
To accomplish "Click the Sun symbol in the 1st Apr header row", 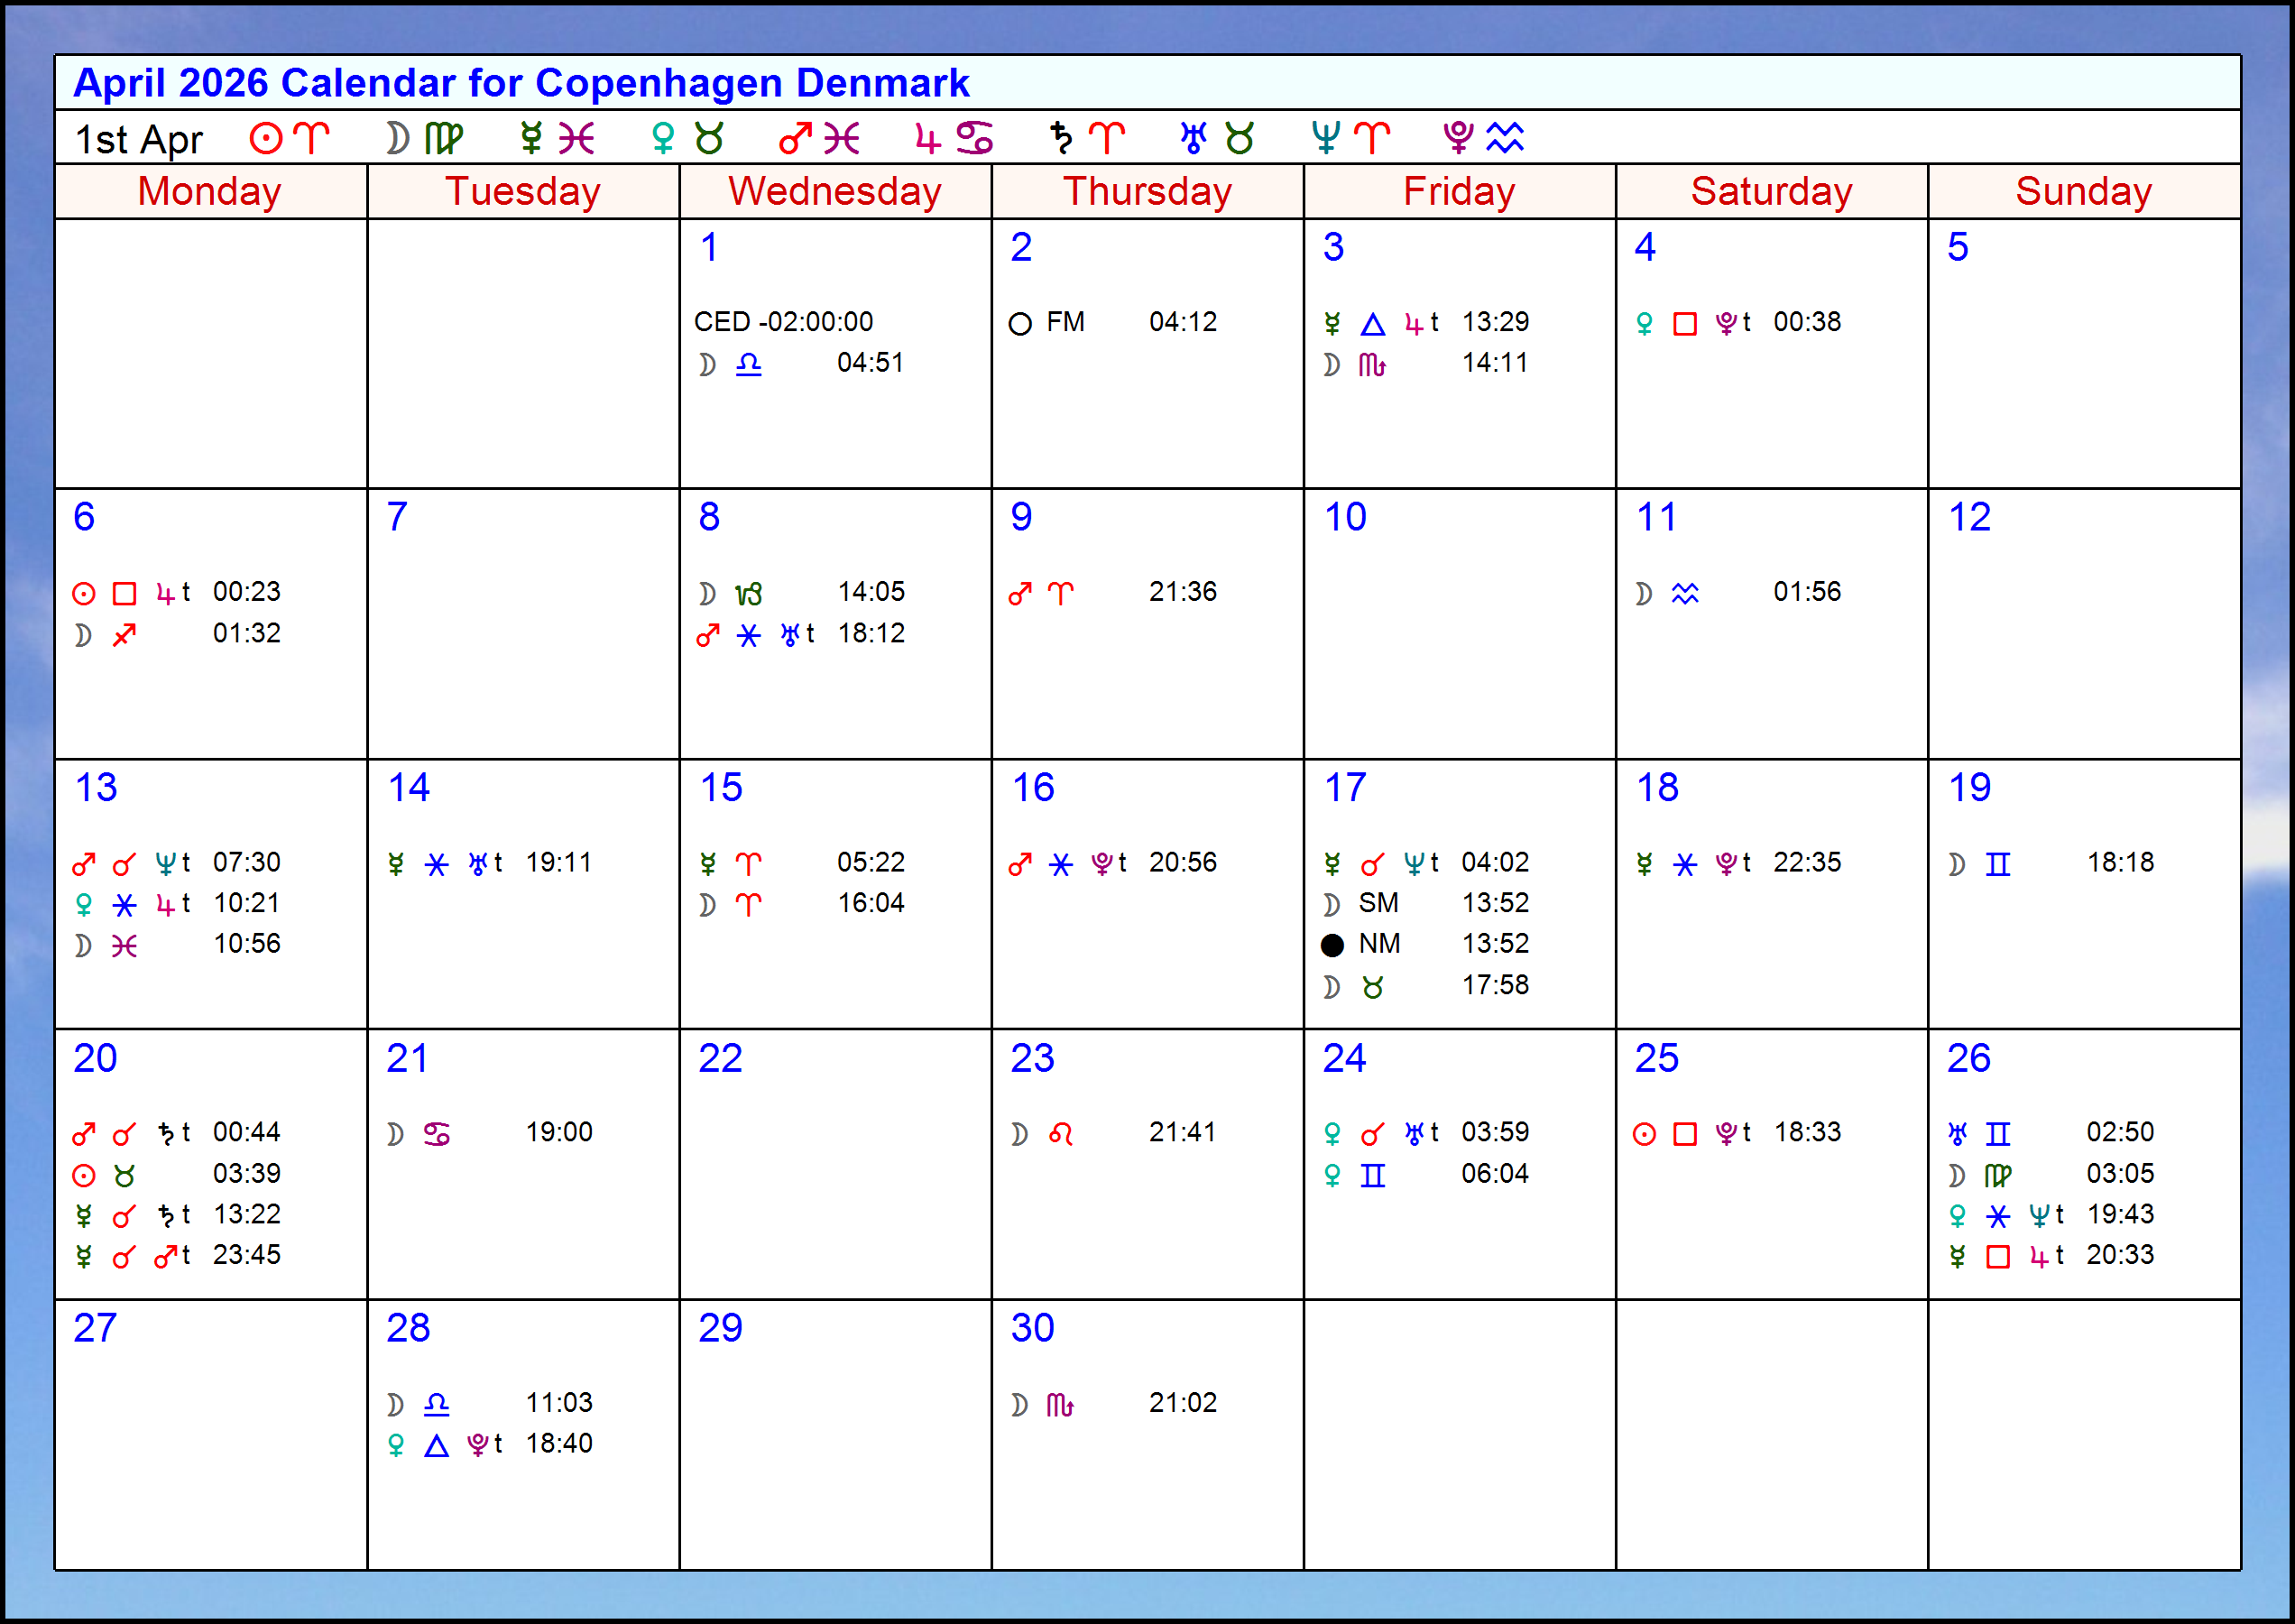I will [266, 138].
